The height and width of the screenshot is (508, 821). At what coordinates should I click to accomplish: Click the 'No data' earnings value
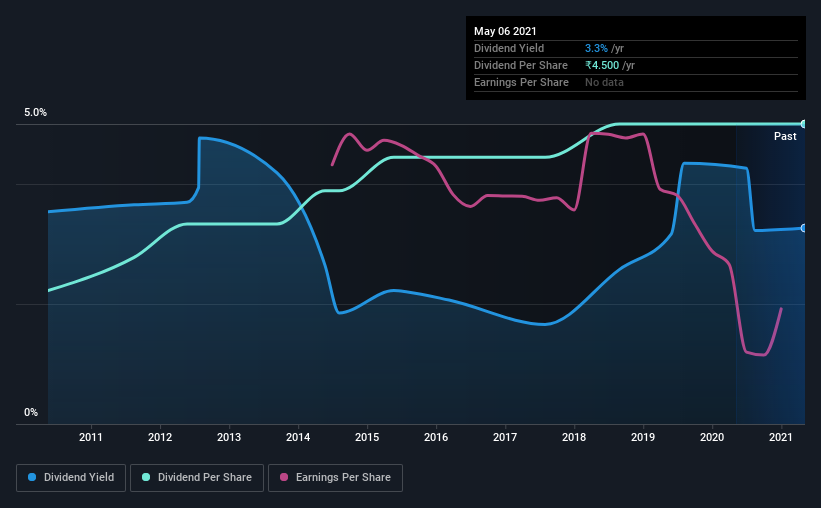[604, 82]
